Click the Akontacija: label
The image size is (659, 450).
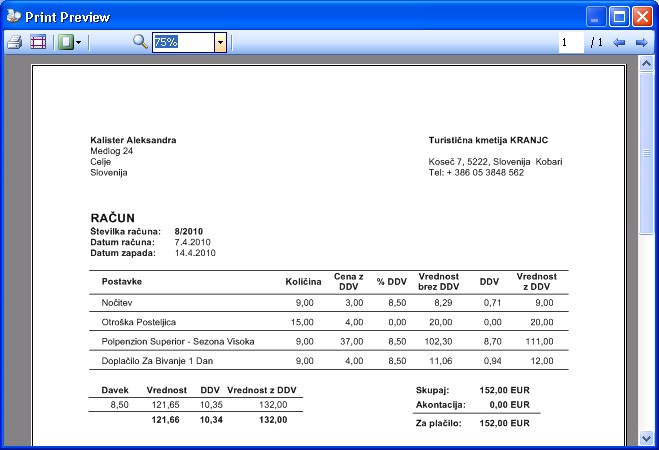pos(440,405)
